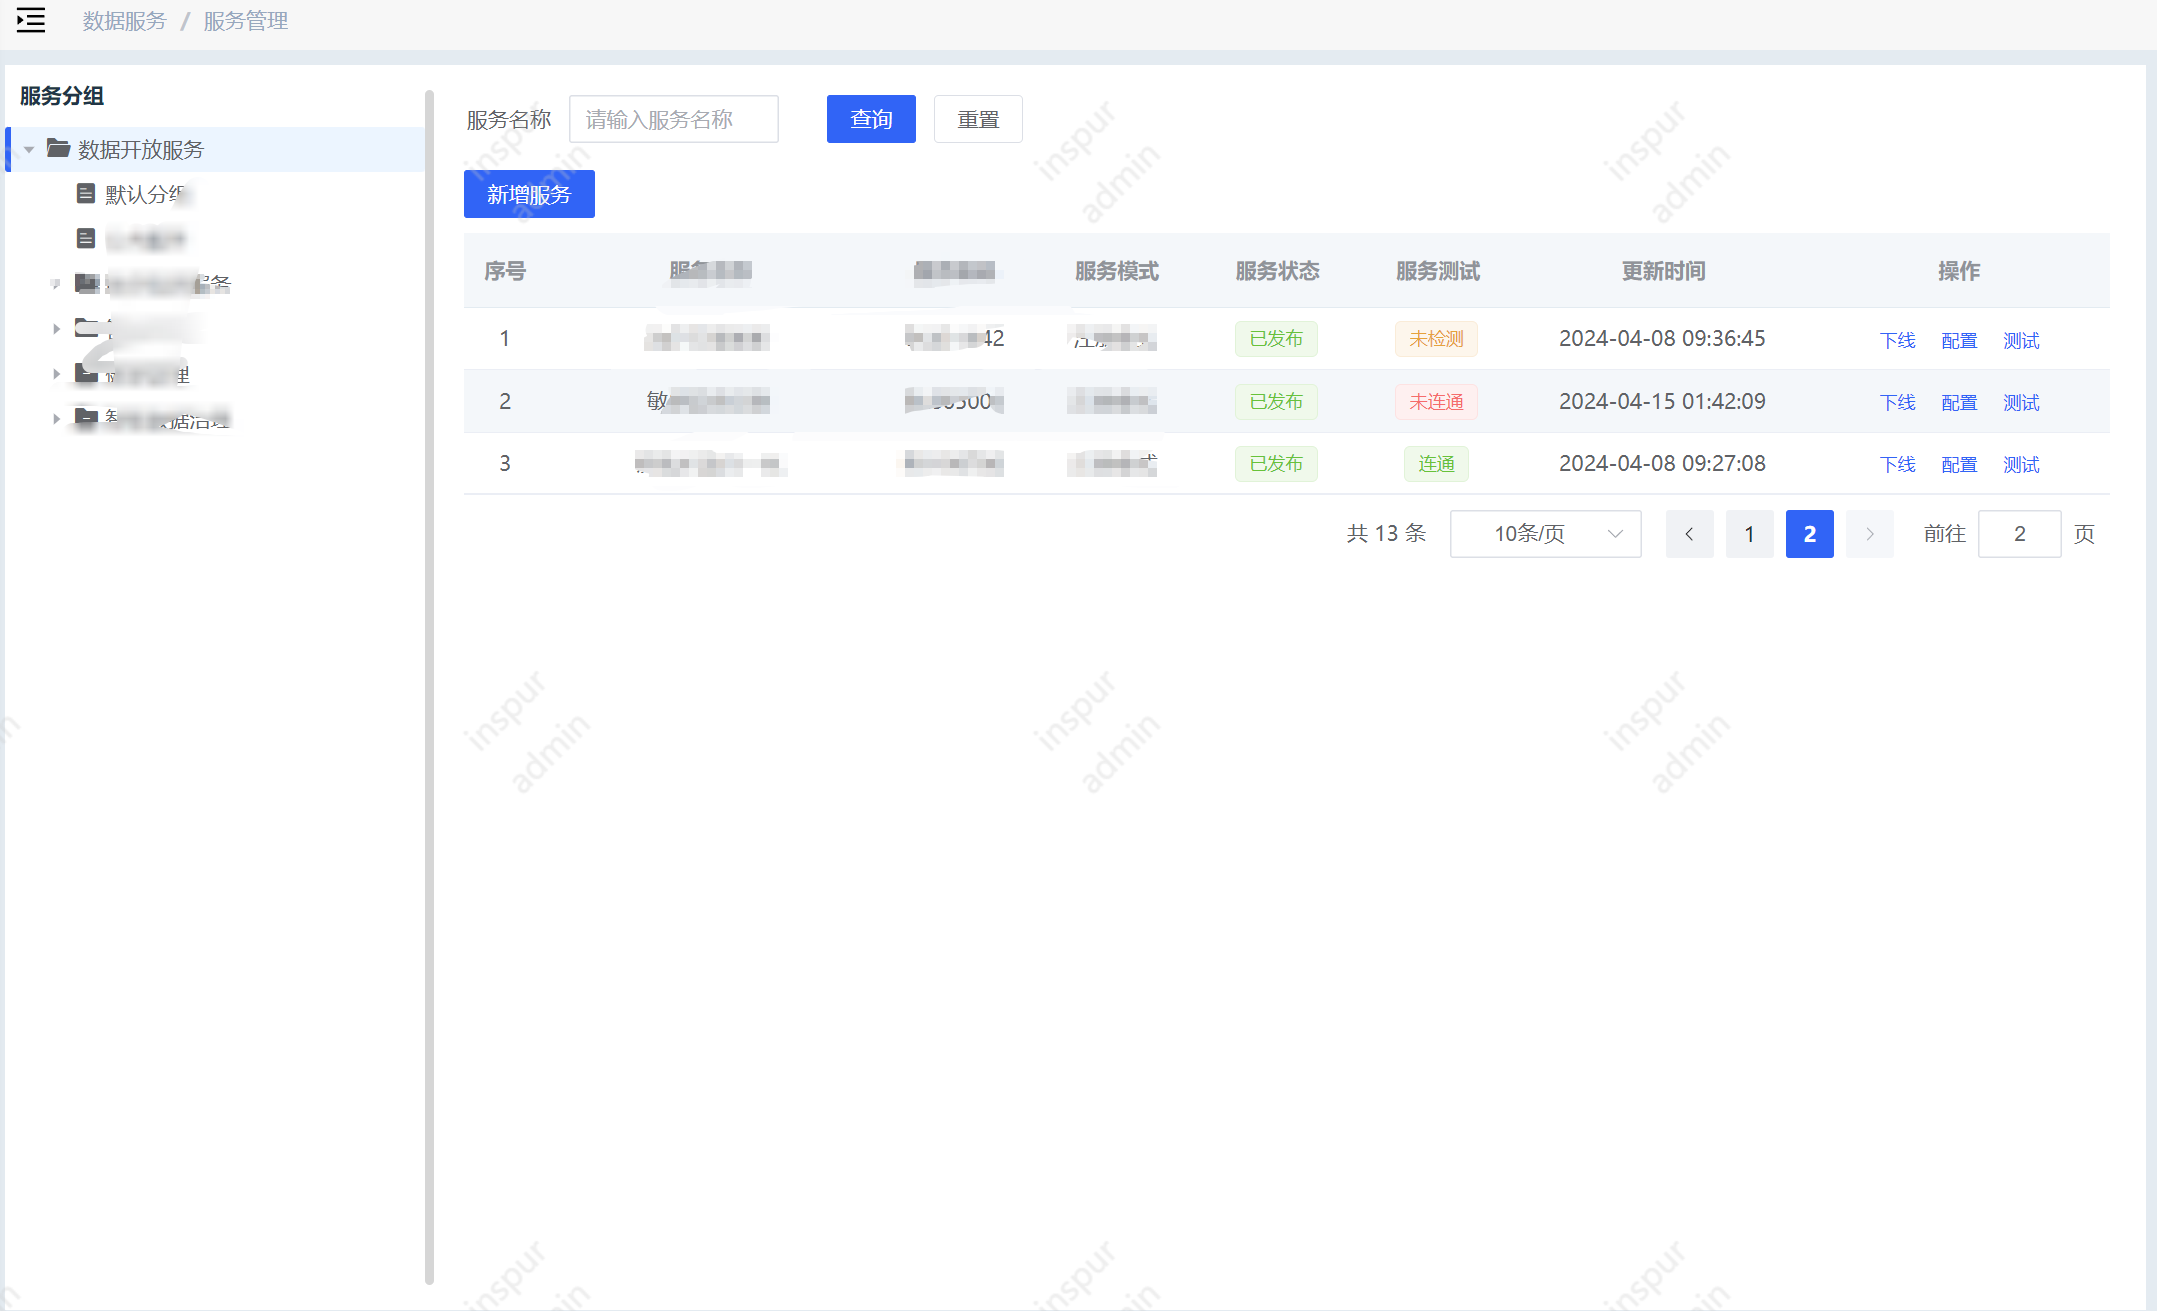Focus the 前往 page number input
2157x1311 pixels.
[2019, 534]
